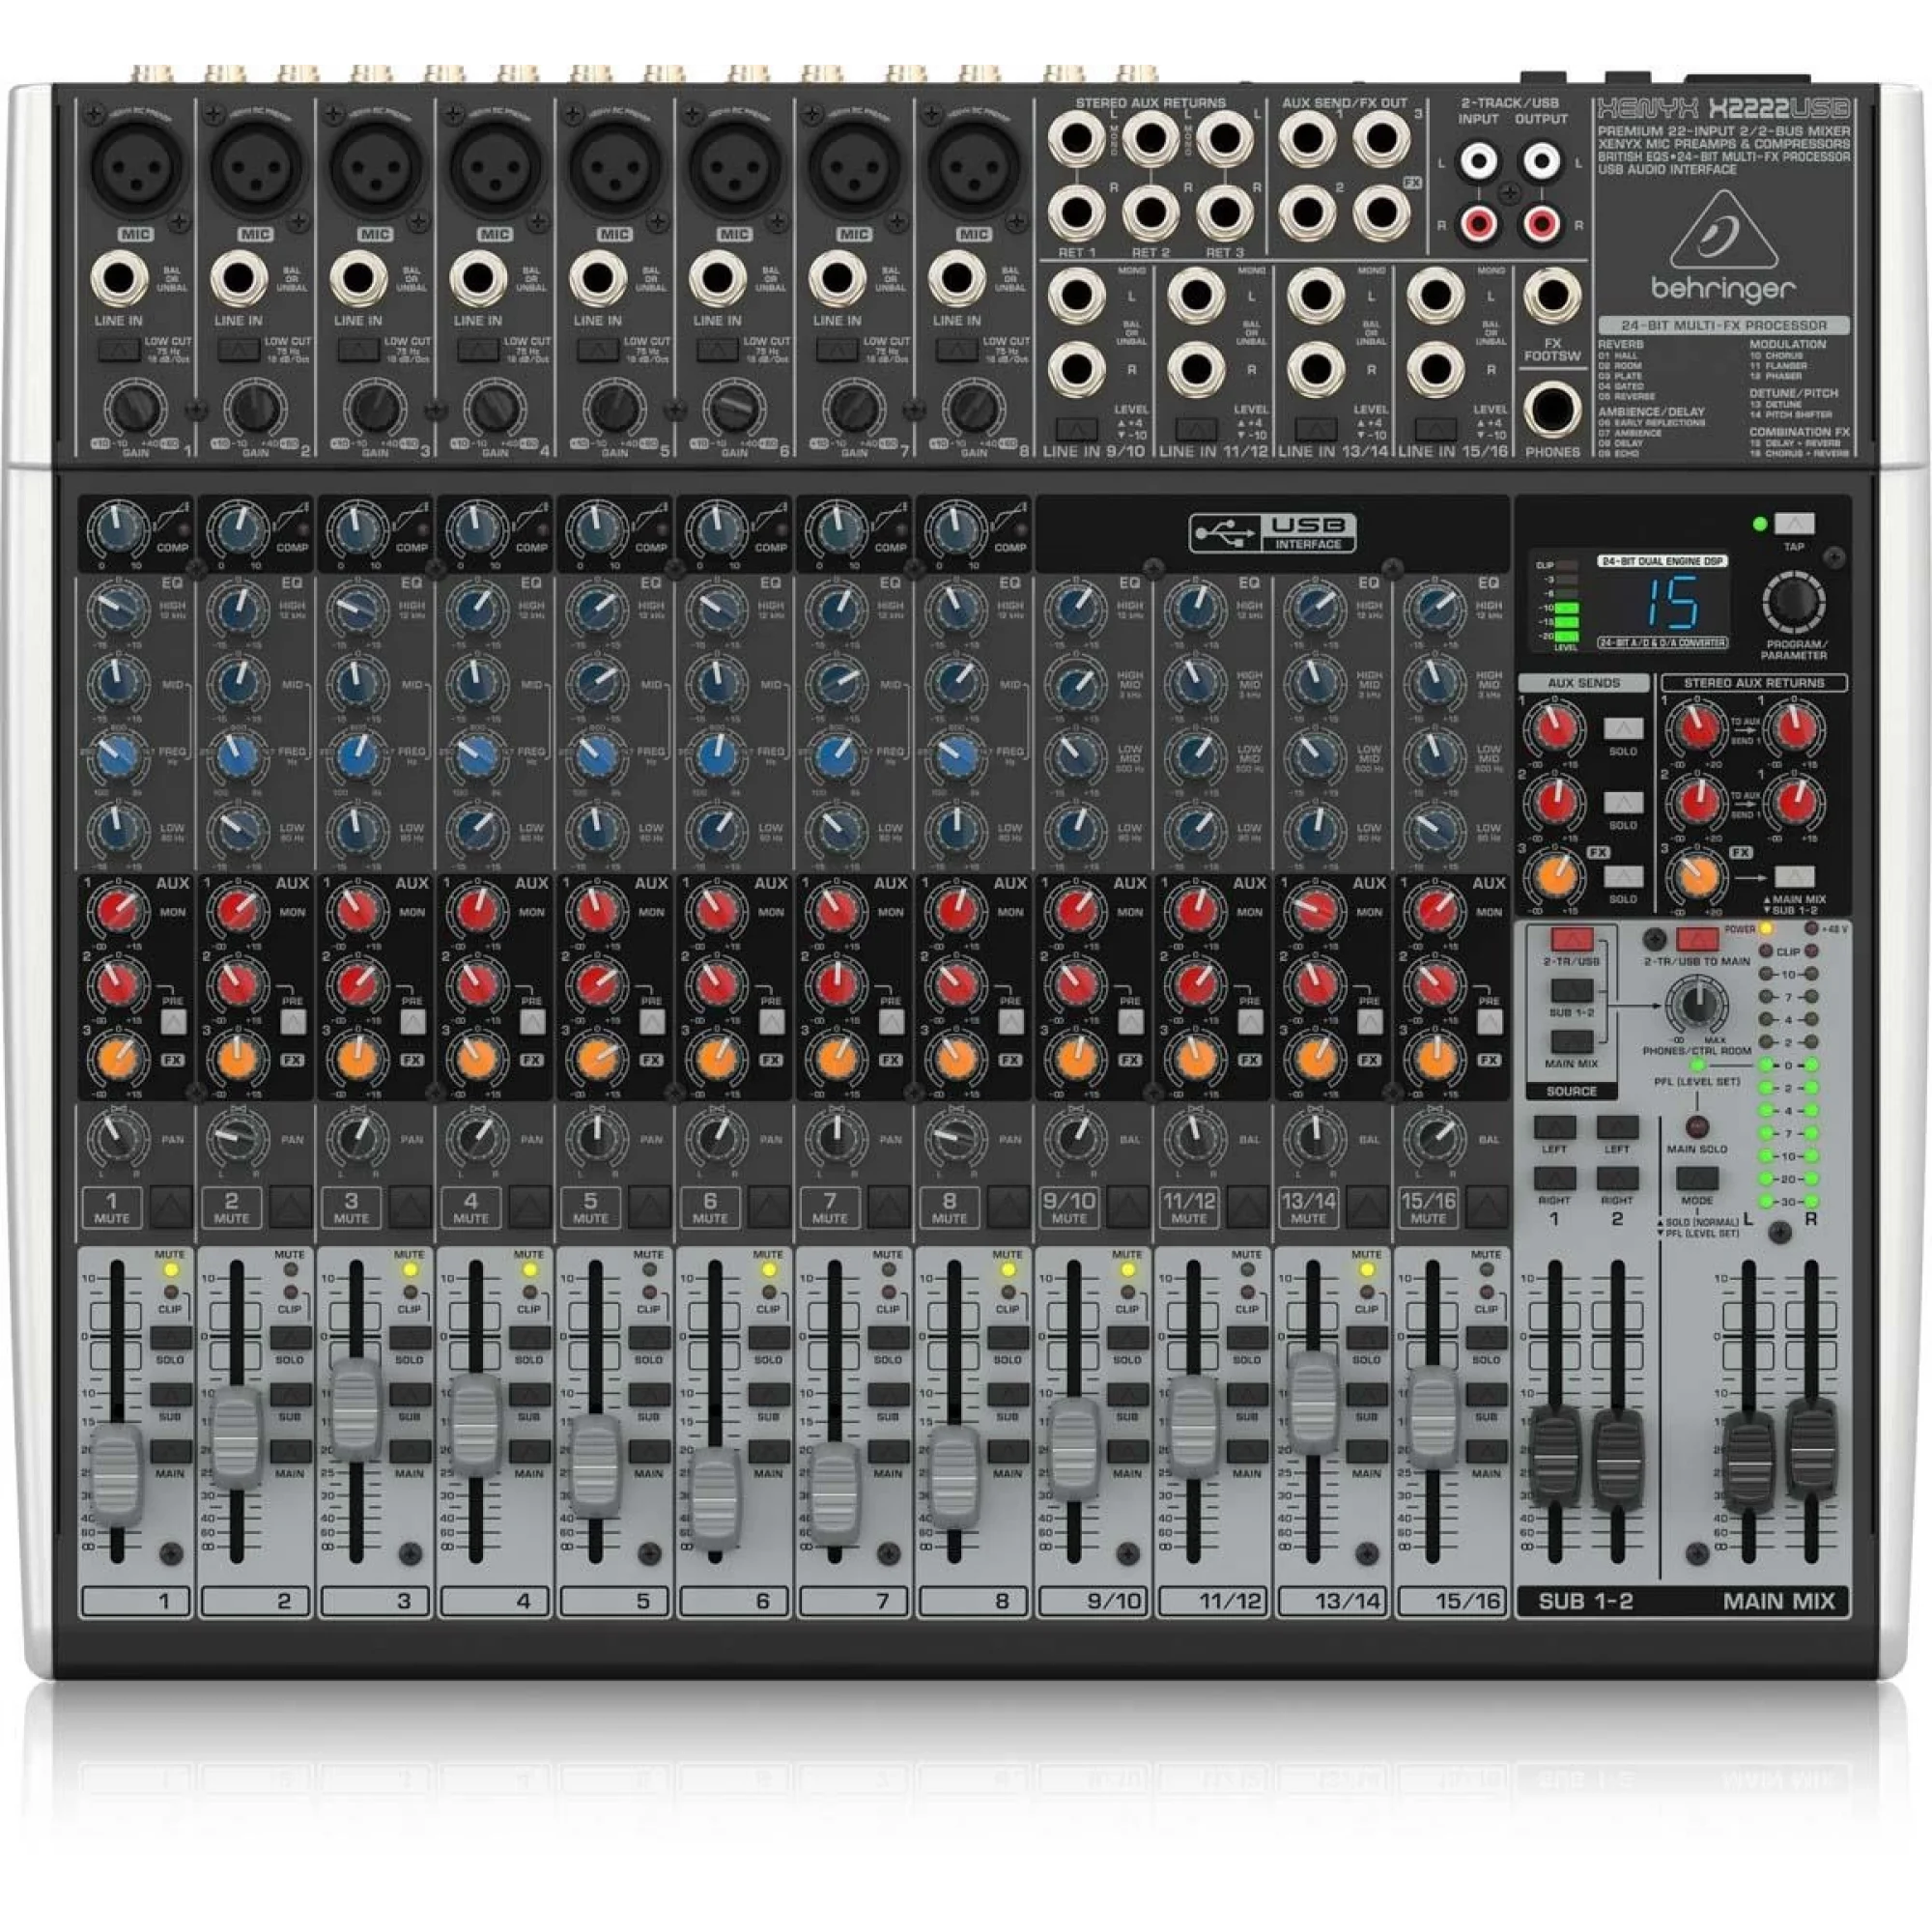Click channel 5 label strip
1932x1932 pixels.
[615, 1601]
